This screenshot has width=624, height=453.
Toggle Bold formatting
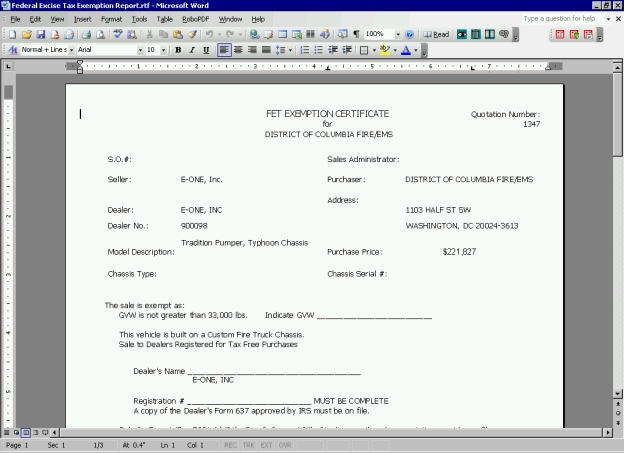(178, 50)
